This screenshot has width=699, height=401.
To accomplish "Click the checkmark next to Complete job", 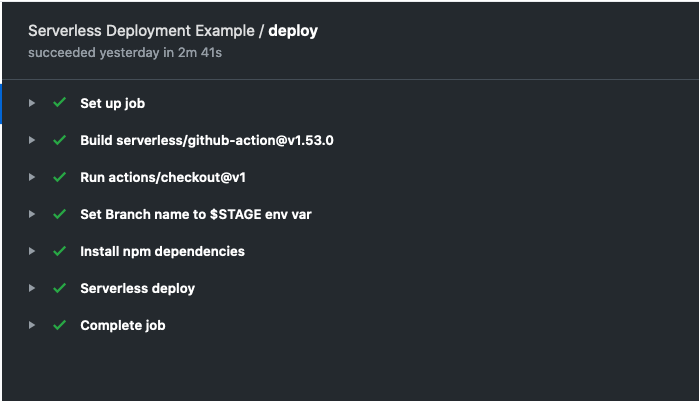I will [60, 325].
